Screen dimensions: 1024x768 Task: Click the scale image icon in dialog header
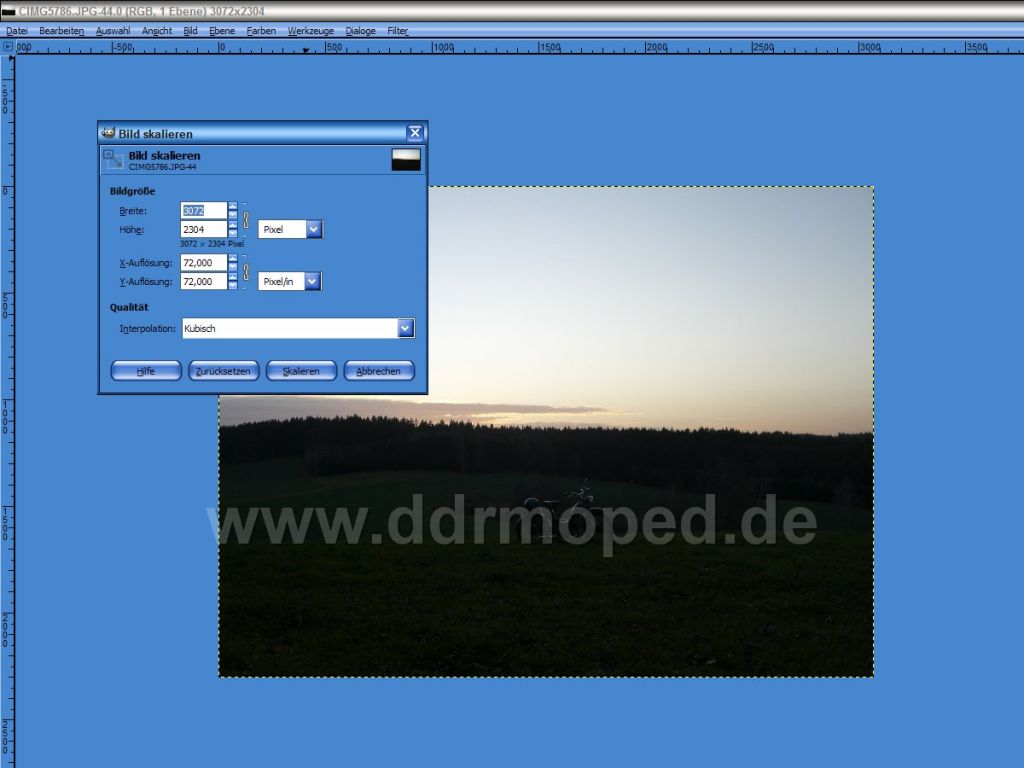click(114, 160)
